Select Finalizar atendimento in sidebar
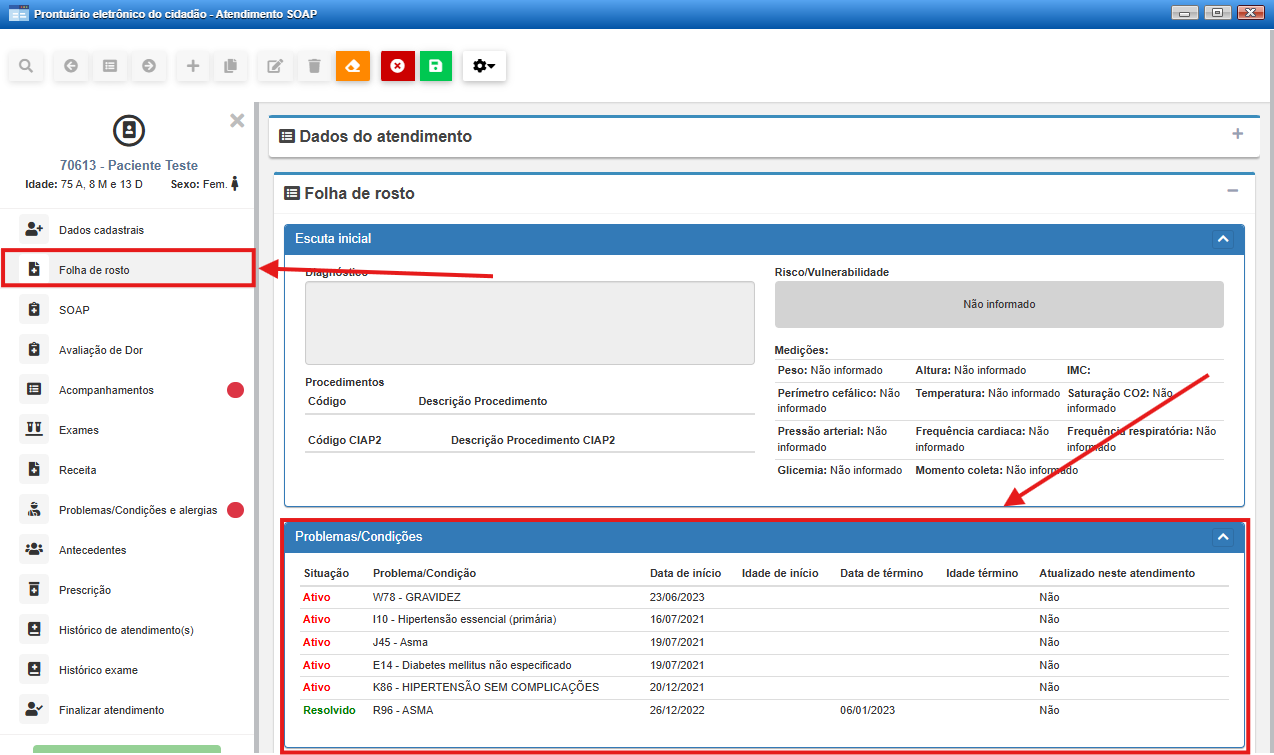This screenshot has height=755, width=1274. [111, 710]
